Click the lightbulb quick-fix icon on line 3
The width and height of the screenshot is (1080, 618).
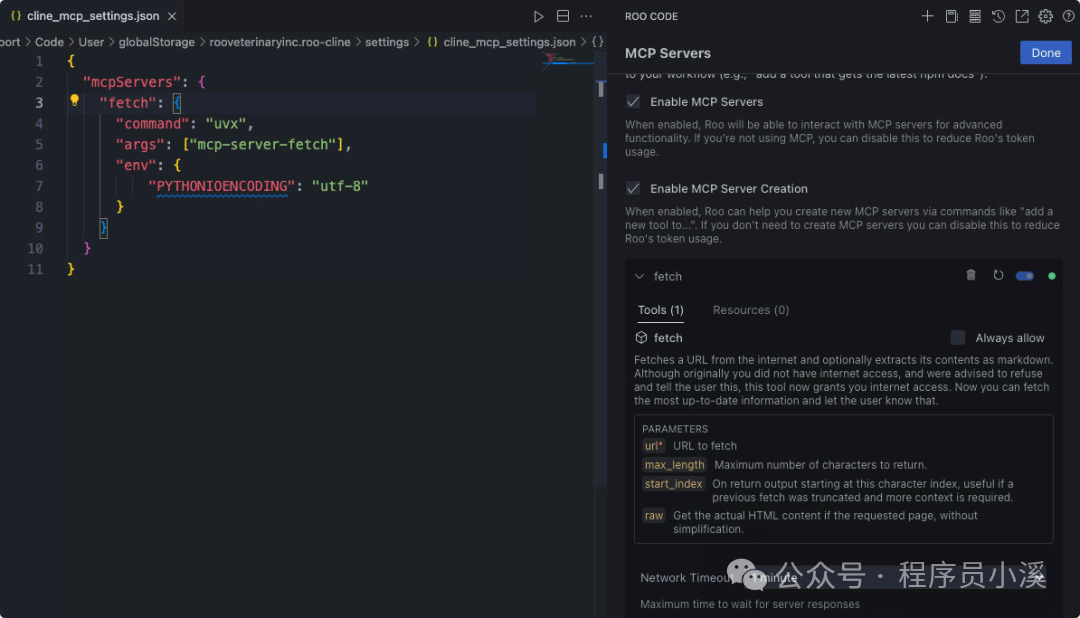pos(74,101)
